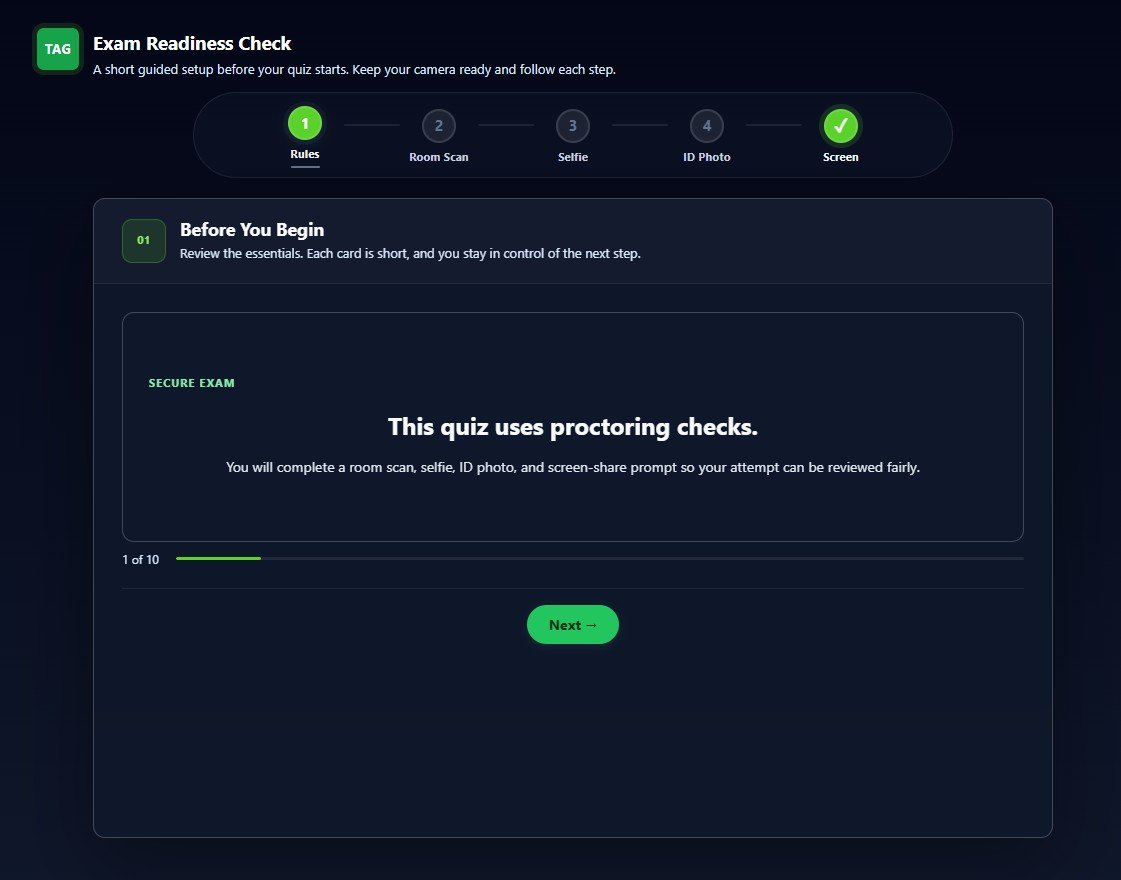The height and width of the screenshot is (880, 1121).
Task: Click the proctoring checks headline
Action: (x=573, y=427)
